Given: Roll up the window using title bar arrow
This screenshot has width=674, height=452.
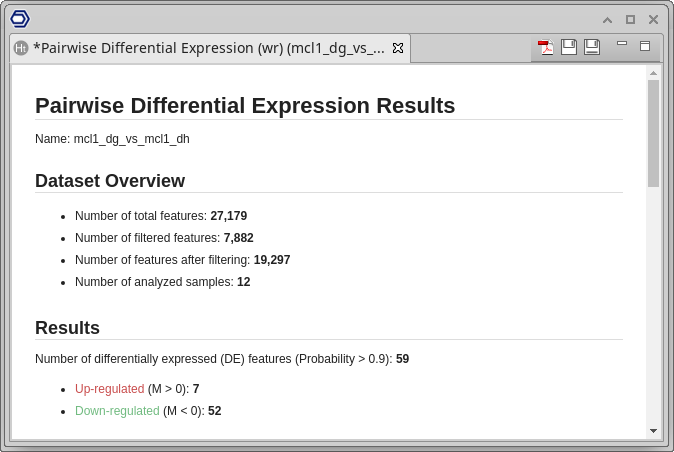Looking at the screenshot, I should 607,19.
